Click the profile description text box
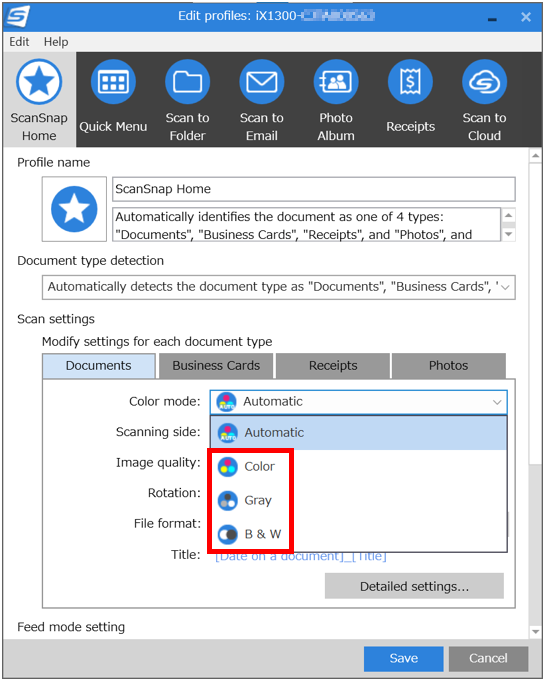This screenshot has height=683, width=546. point(307,225)
